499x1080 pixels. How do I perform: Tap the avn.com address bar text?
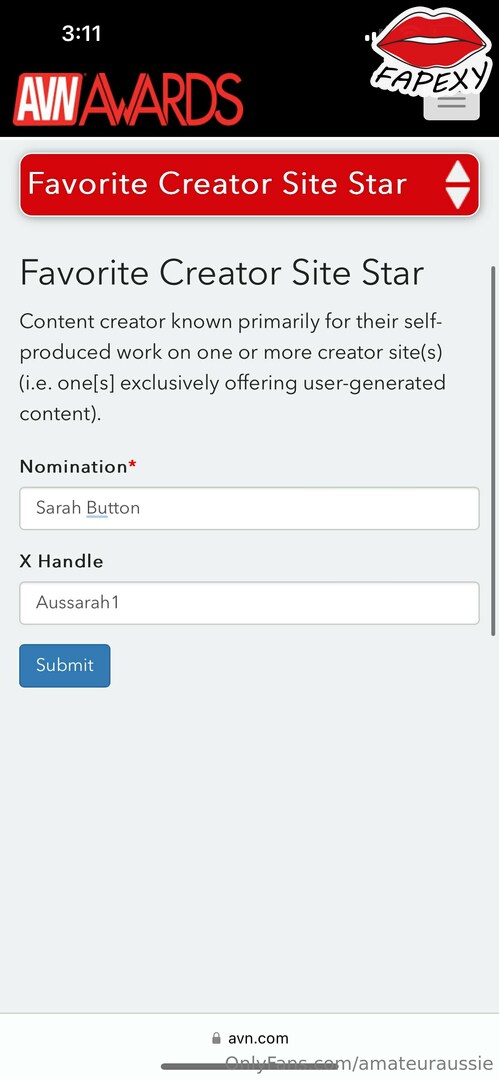(258, 1038)
